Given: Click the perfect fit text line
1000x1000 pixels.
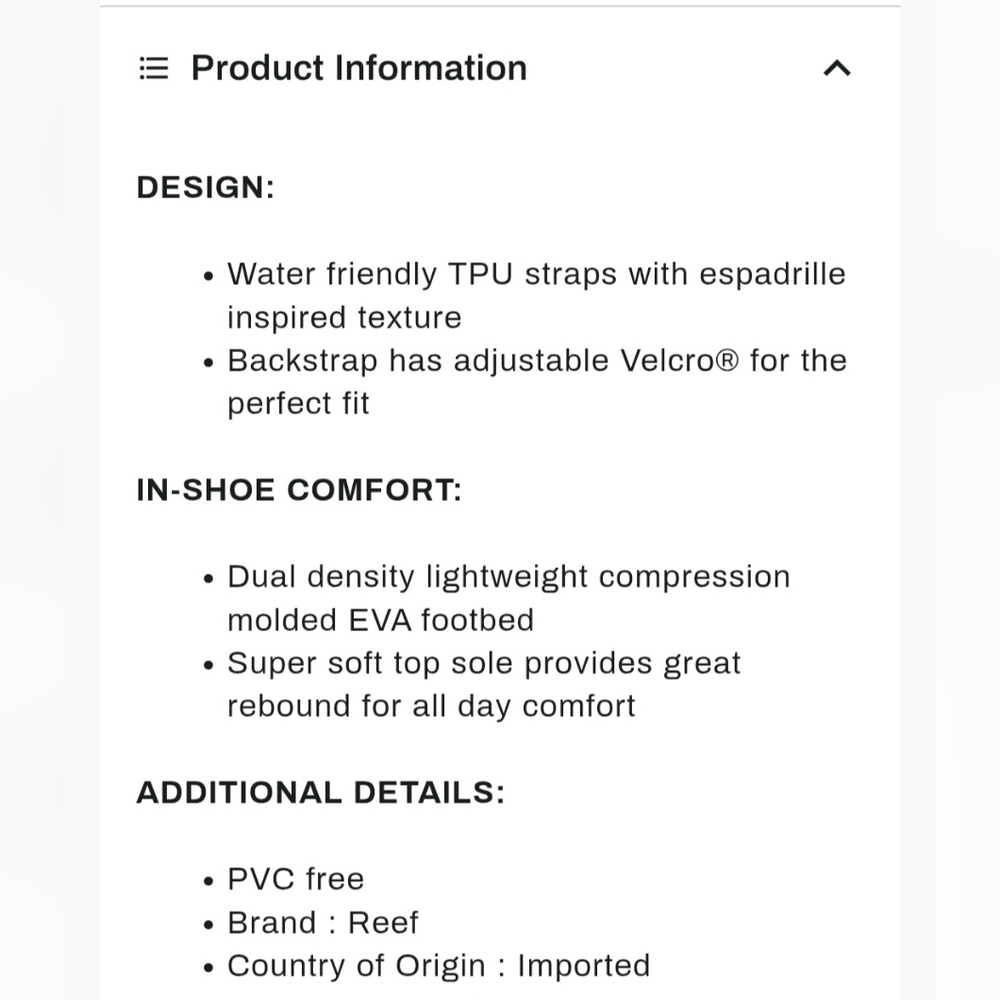Looking at the screenshot, I should coord(298,404).
